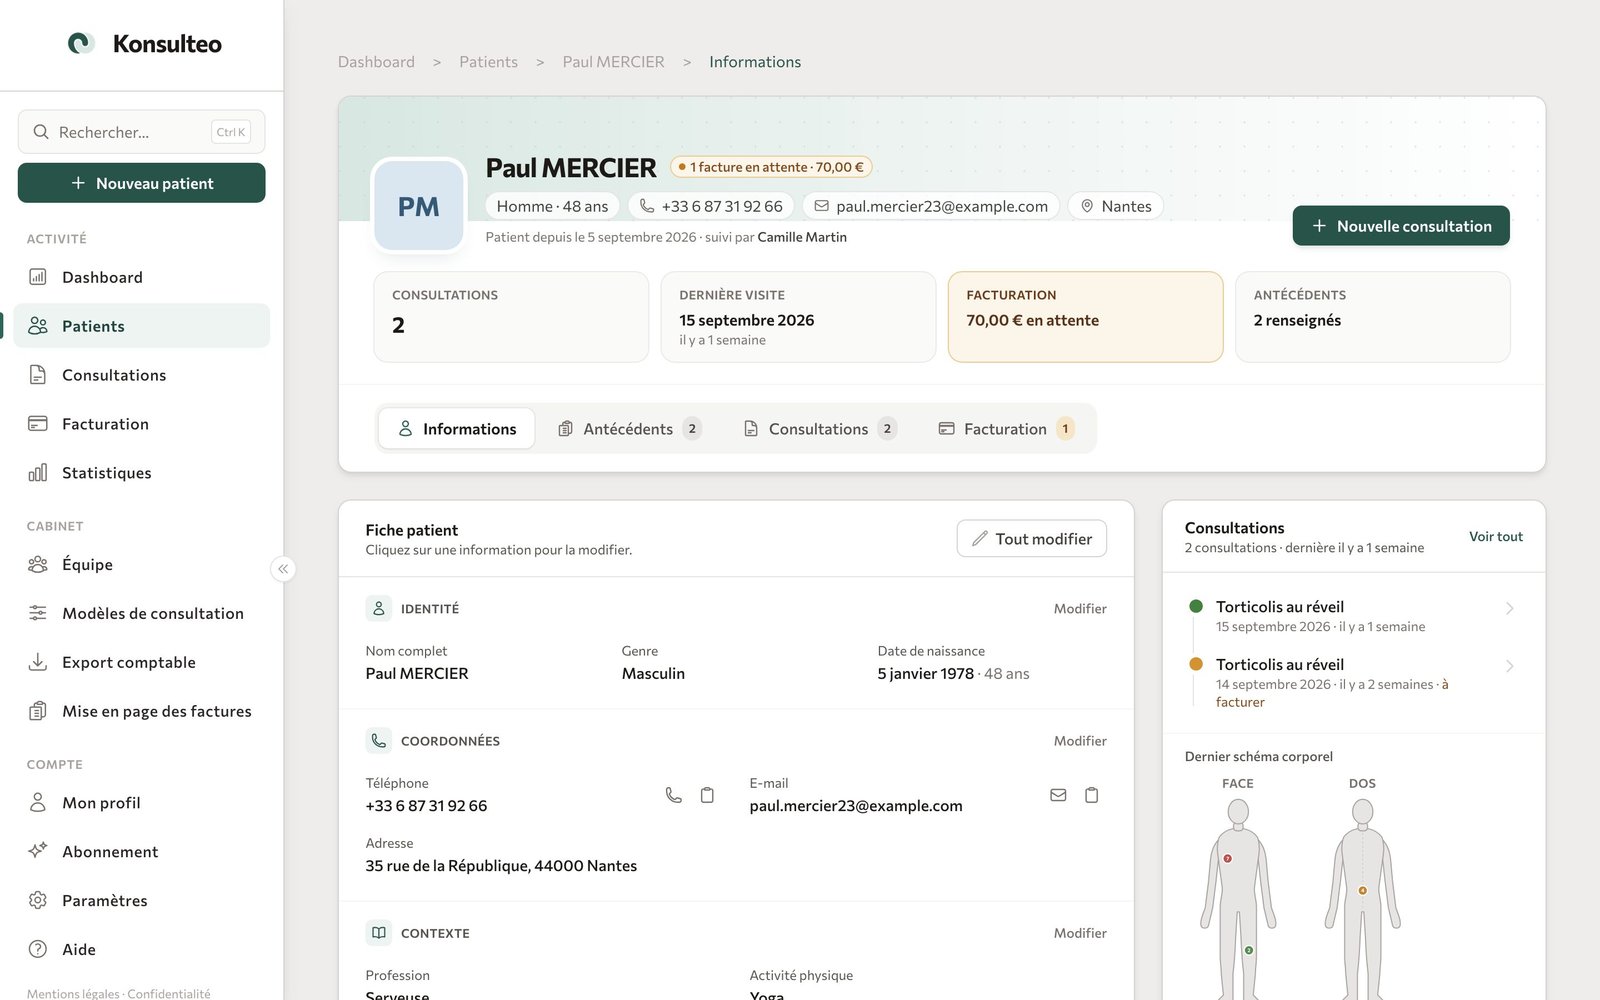Click Modifier in the Coordonnées section

click(x=1080, y=741)
